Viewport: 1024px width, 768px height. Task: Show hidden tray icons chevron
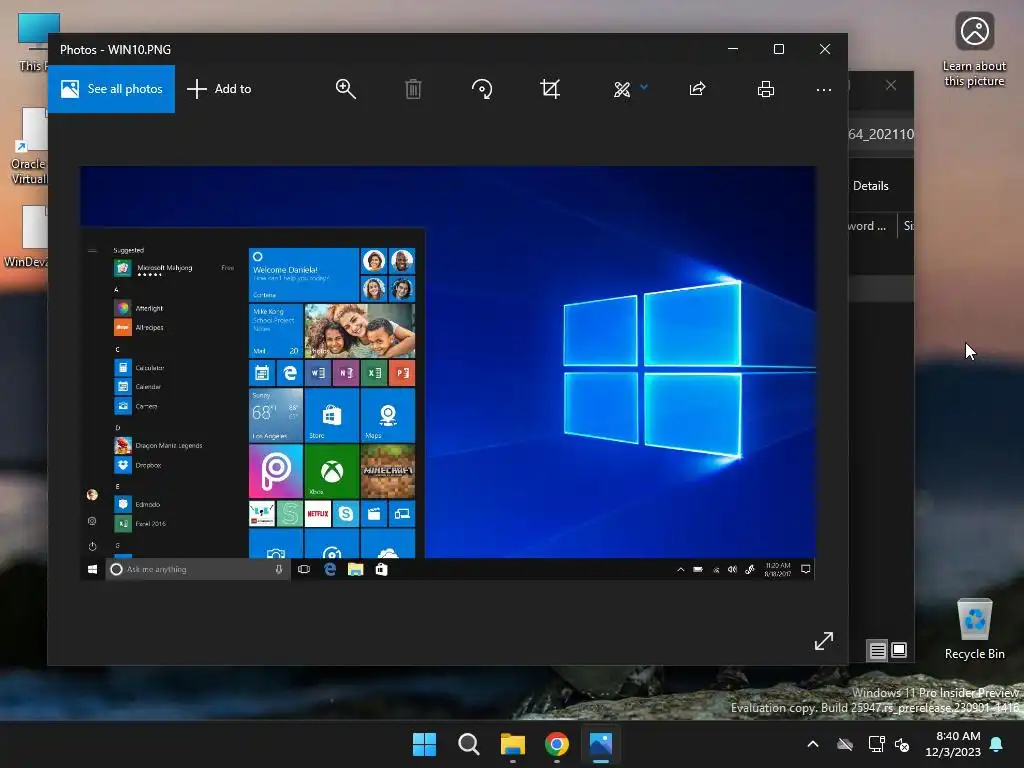813,744
